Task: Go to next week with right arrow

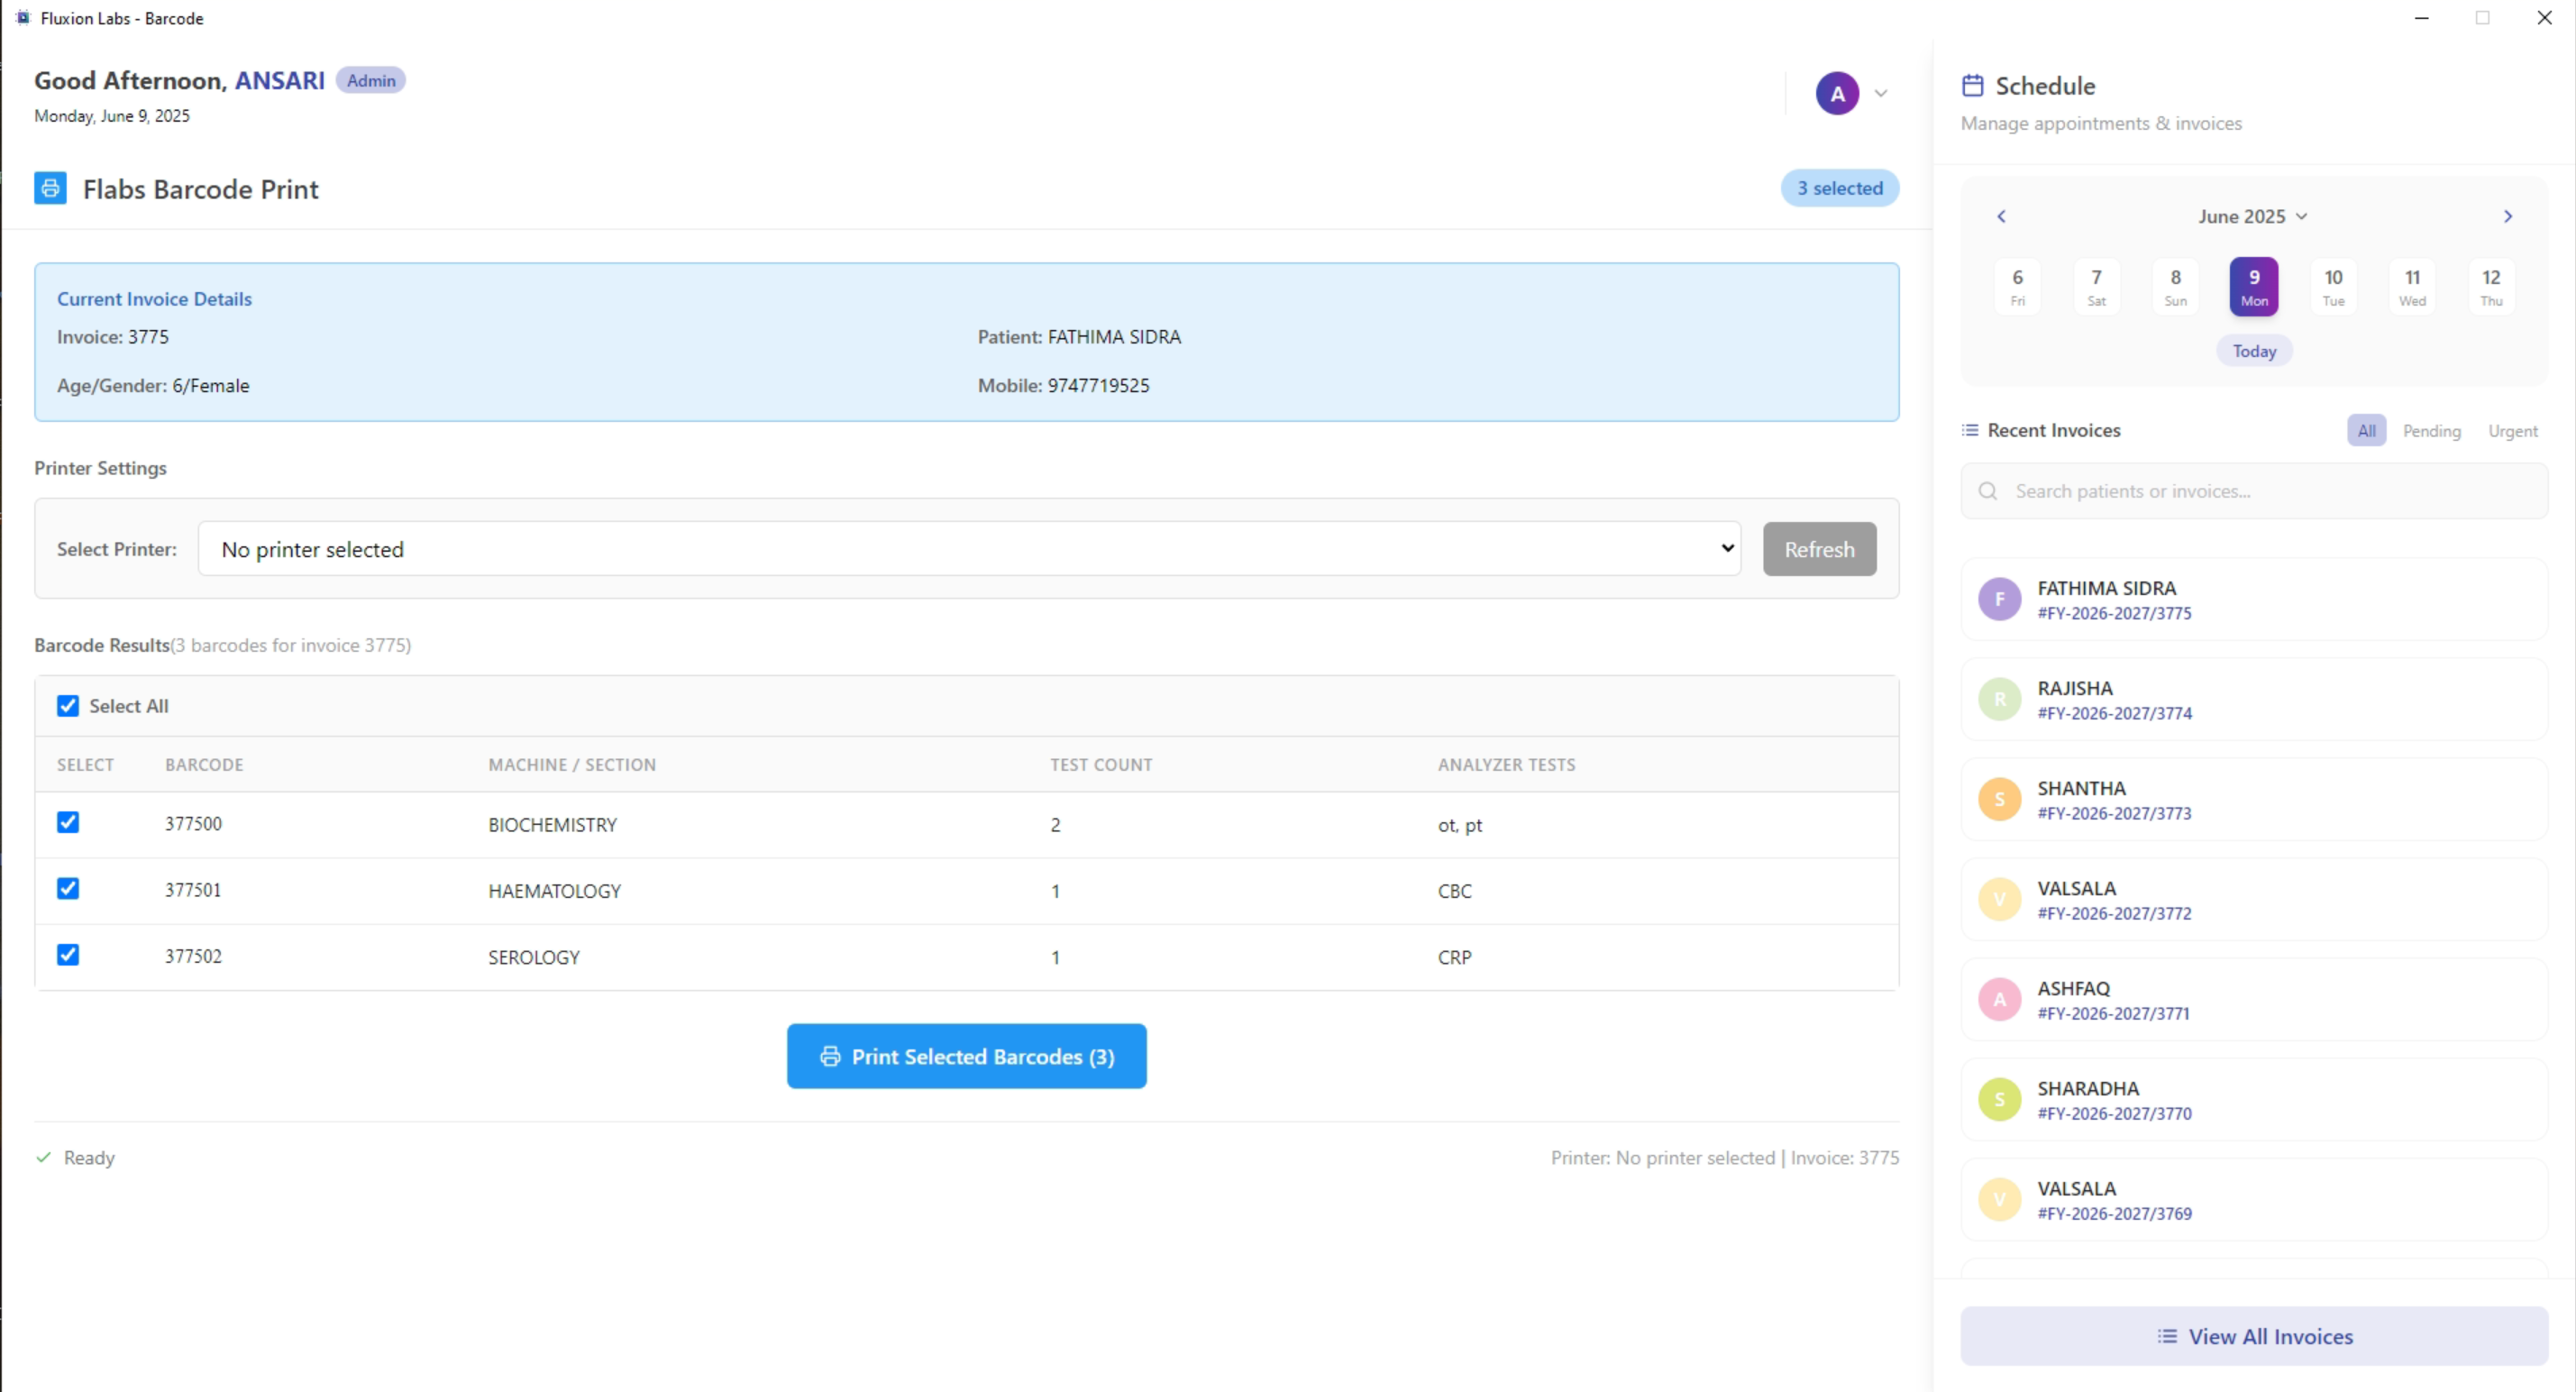Action: [2507, 216]
